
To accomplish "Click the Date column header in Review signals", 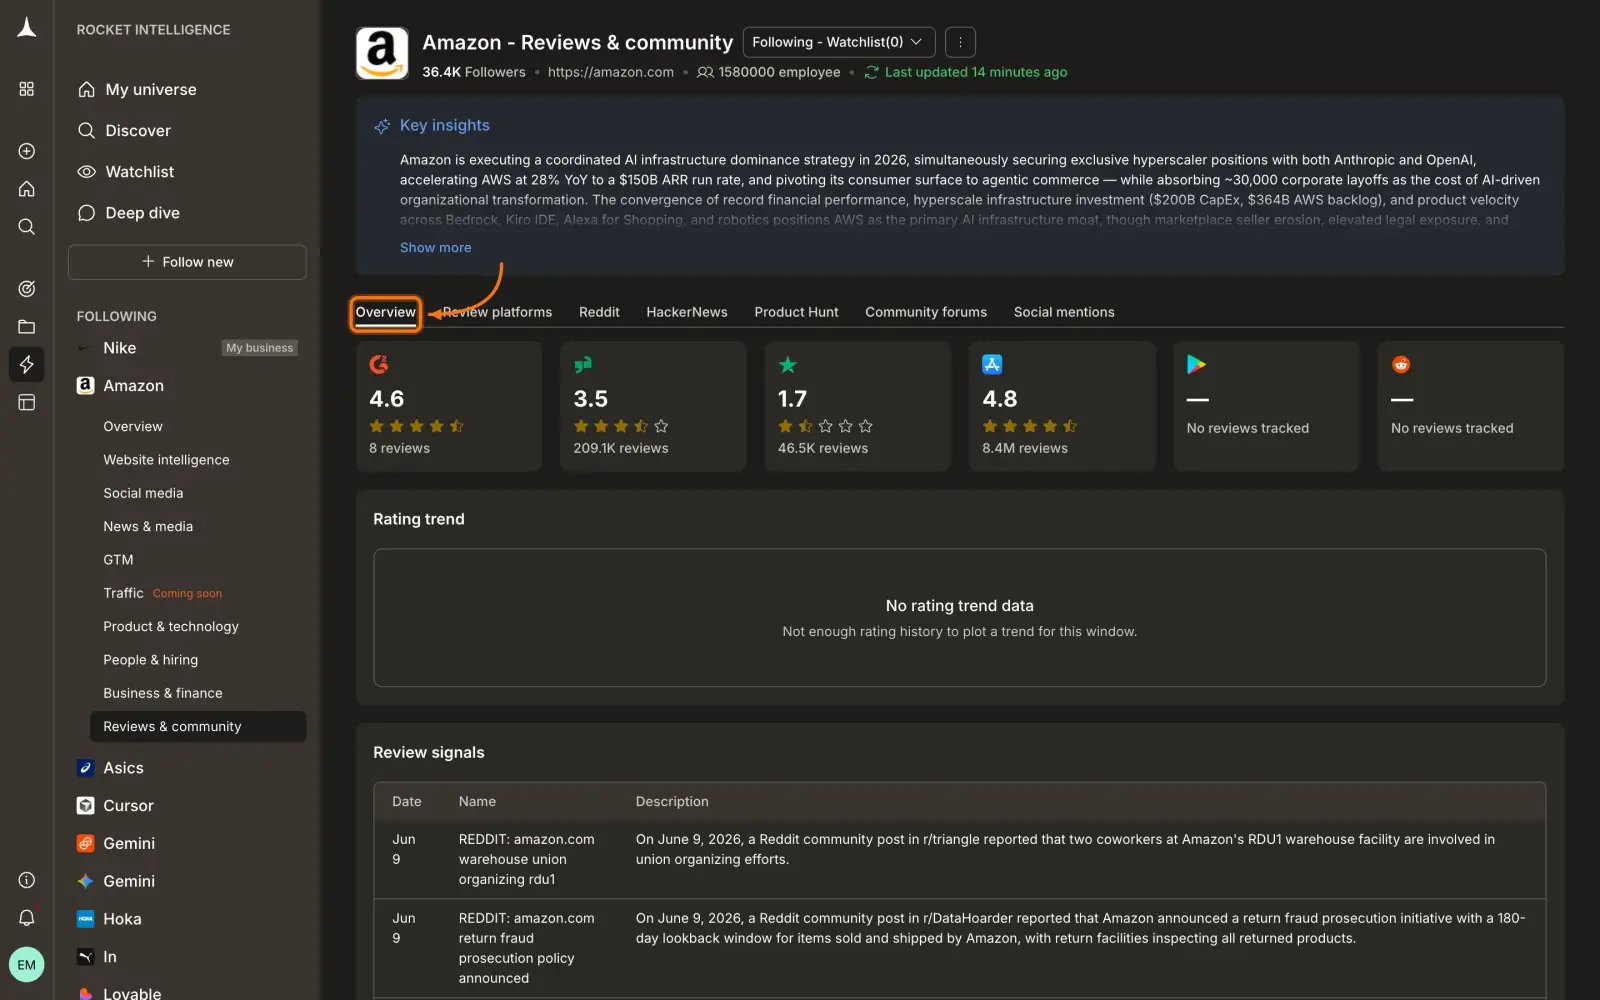I will [406, 802].
